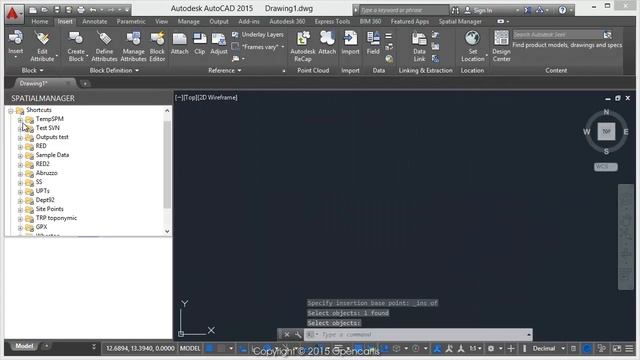Insert a Field

[373, 43]
